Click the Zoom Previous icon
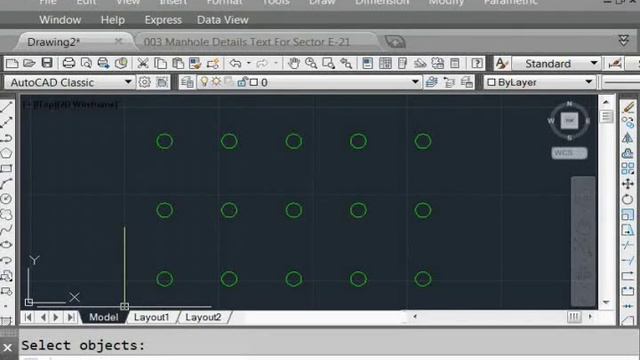 [x=346, y=63]
